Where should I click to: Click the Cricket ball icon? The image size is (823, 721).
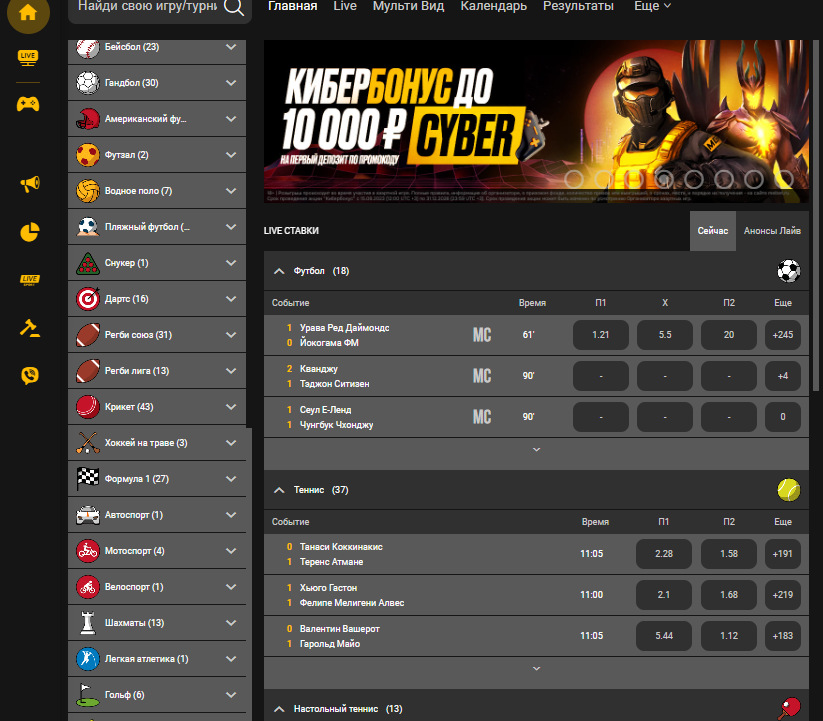pos(88,407)
